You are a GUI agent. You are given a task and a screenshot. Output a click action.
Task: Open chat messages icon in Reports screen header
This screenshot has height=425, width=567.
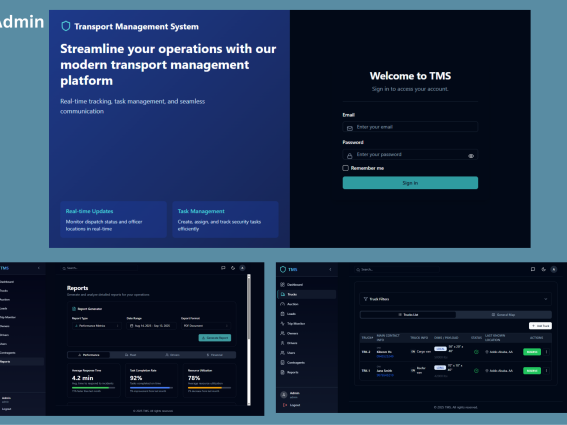[x=223, y=268]
